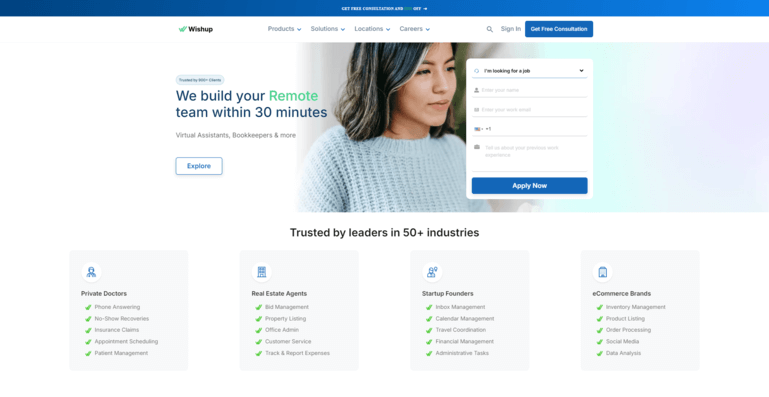
Task: Expand the Products menu
Action: pos(284,29)
